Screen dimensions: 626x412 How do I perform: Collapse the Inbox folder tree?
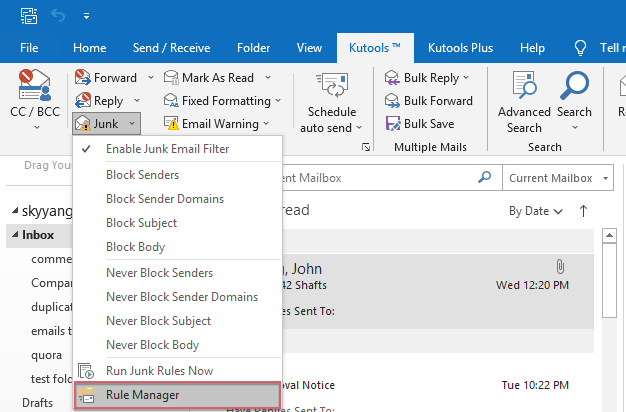click(x=15, y=235)
